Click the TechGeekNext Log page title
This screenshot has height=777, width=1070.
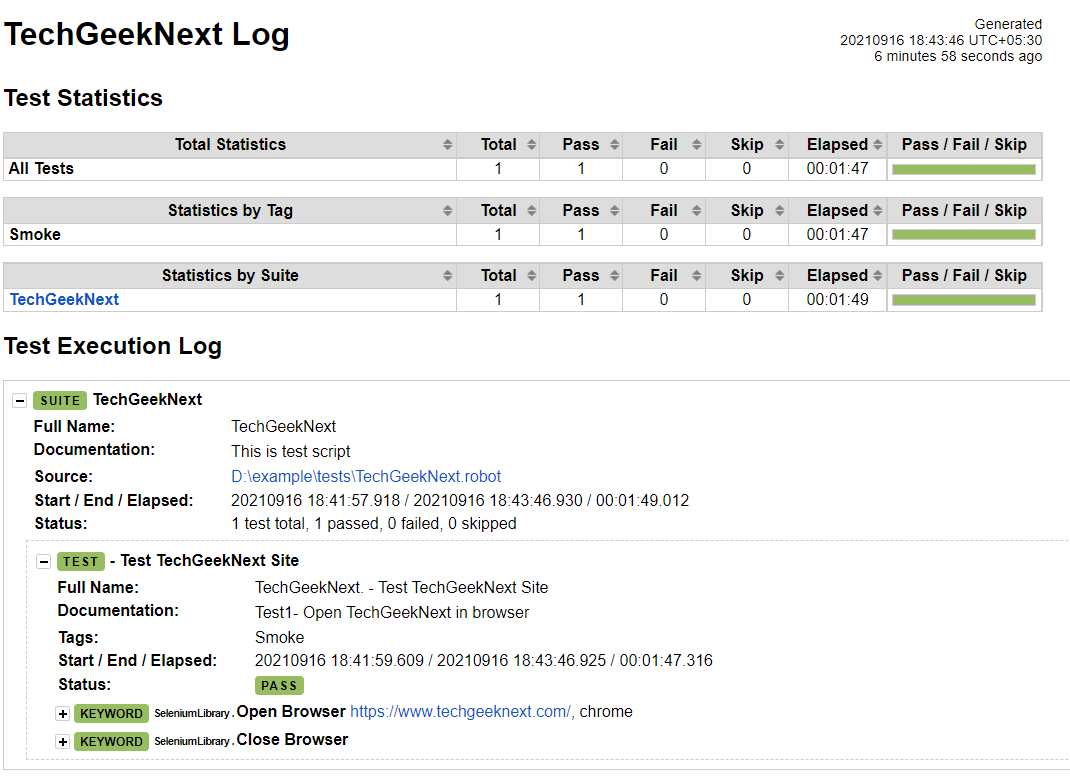(147, 35)
